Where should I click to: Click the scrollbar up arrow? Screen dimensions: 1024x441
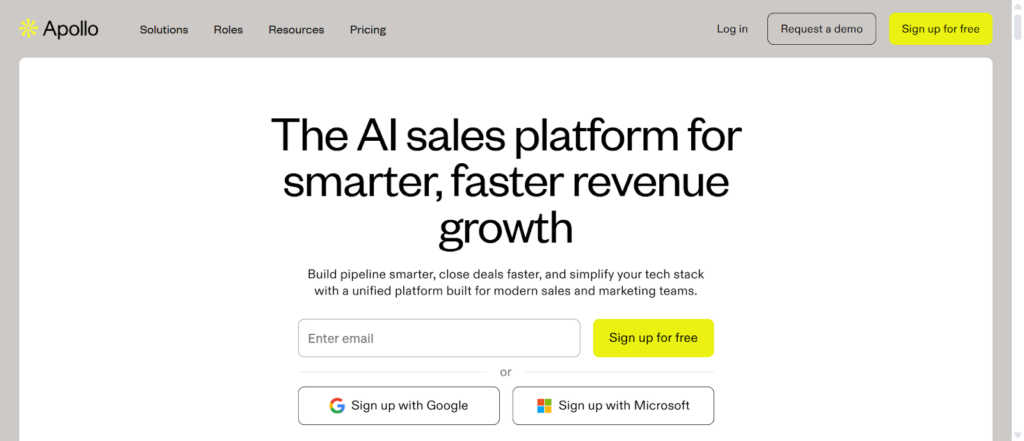1015,7
